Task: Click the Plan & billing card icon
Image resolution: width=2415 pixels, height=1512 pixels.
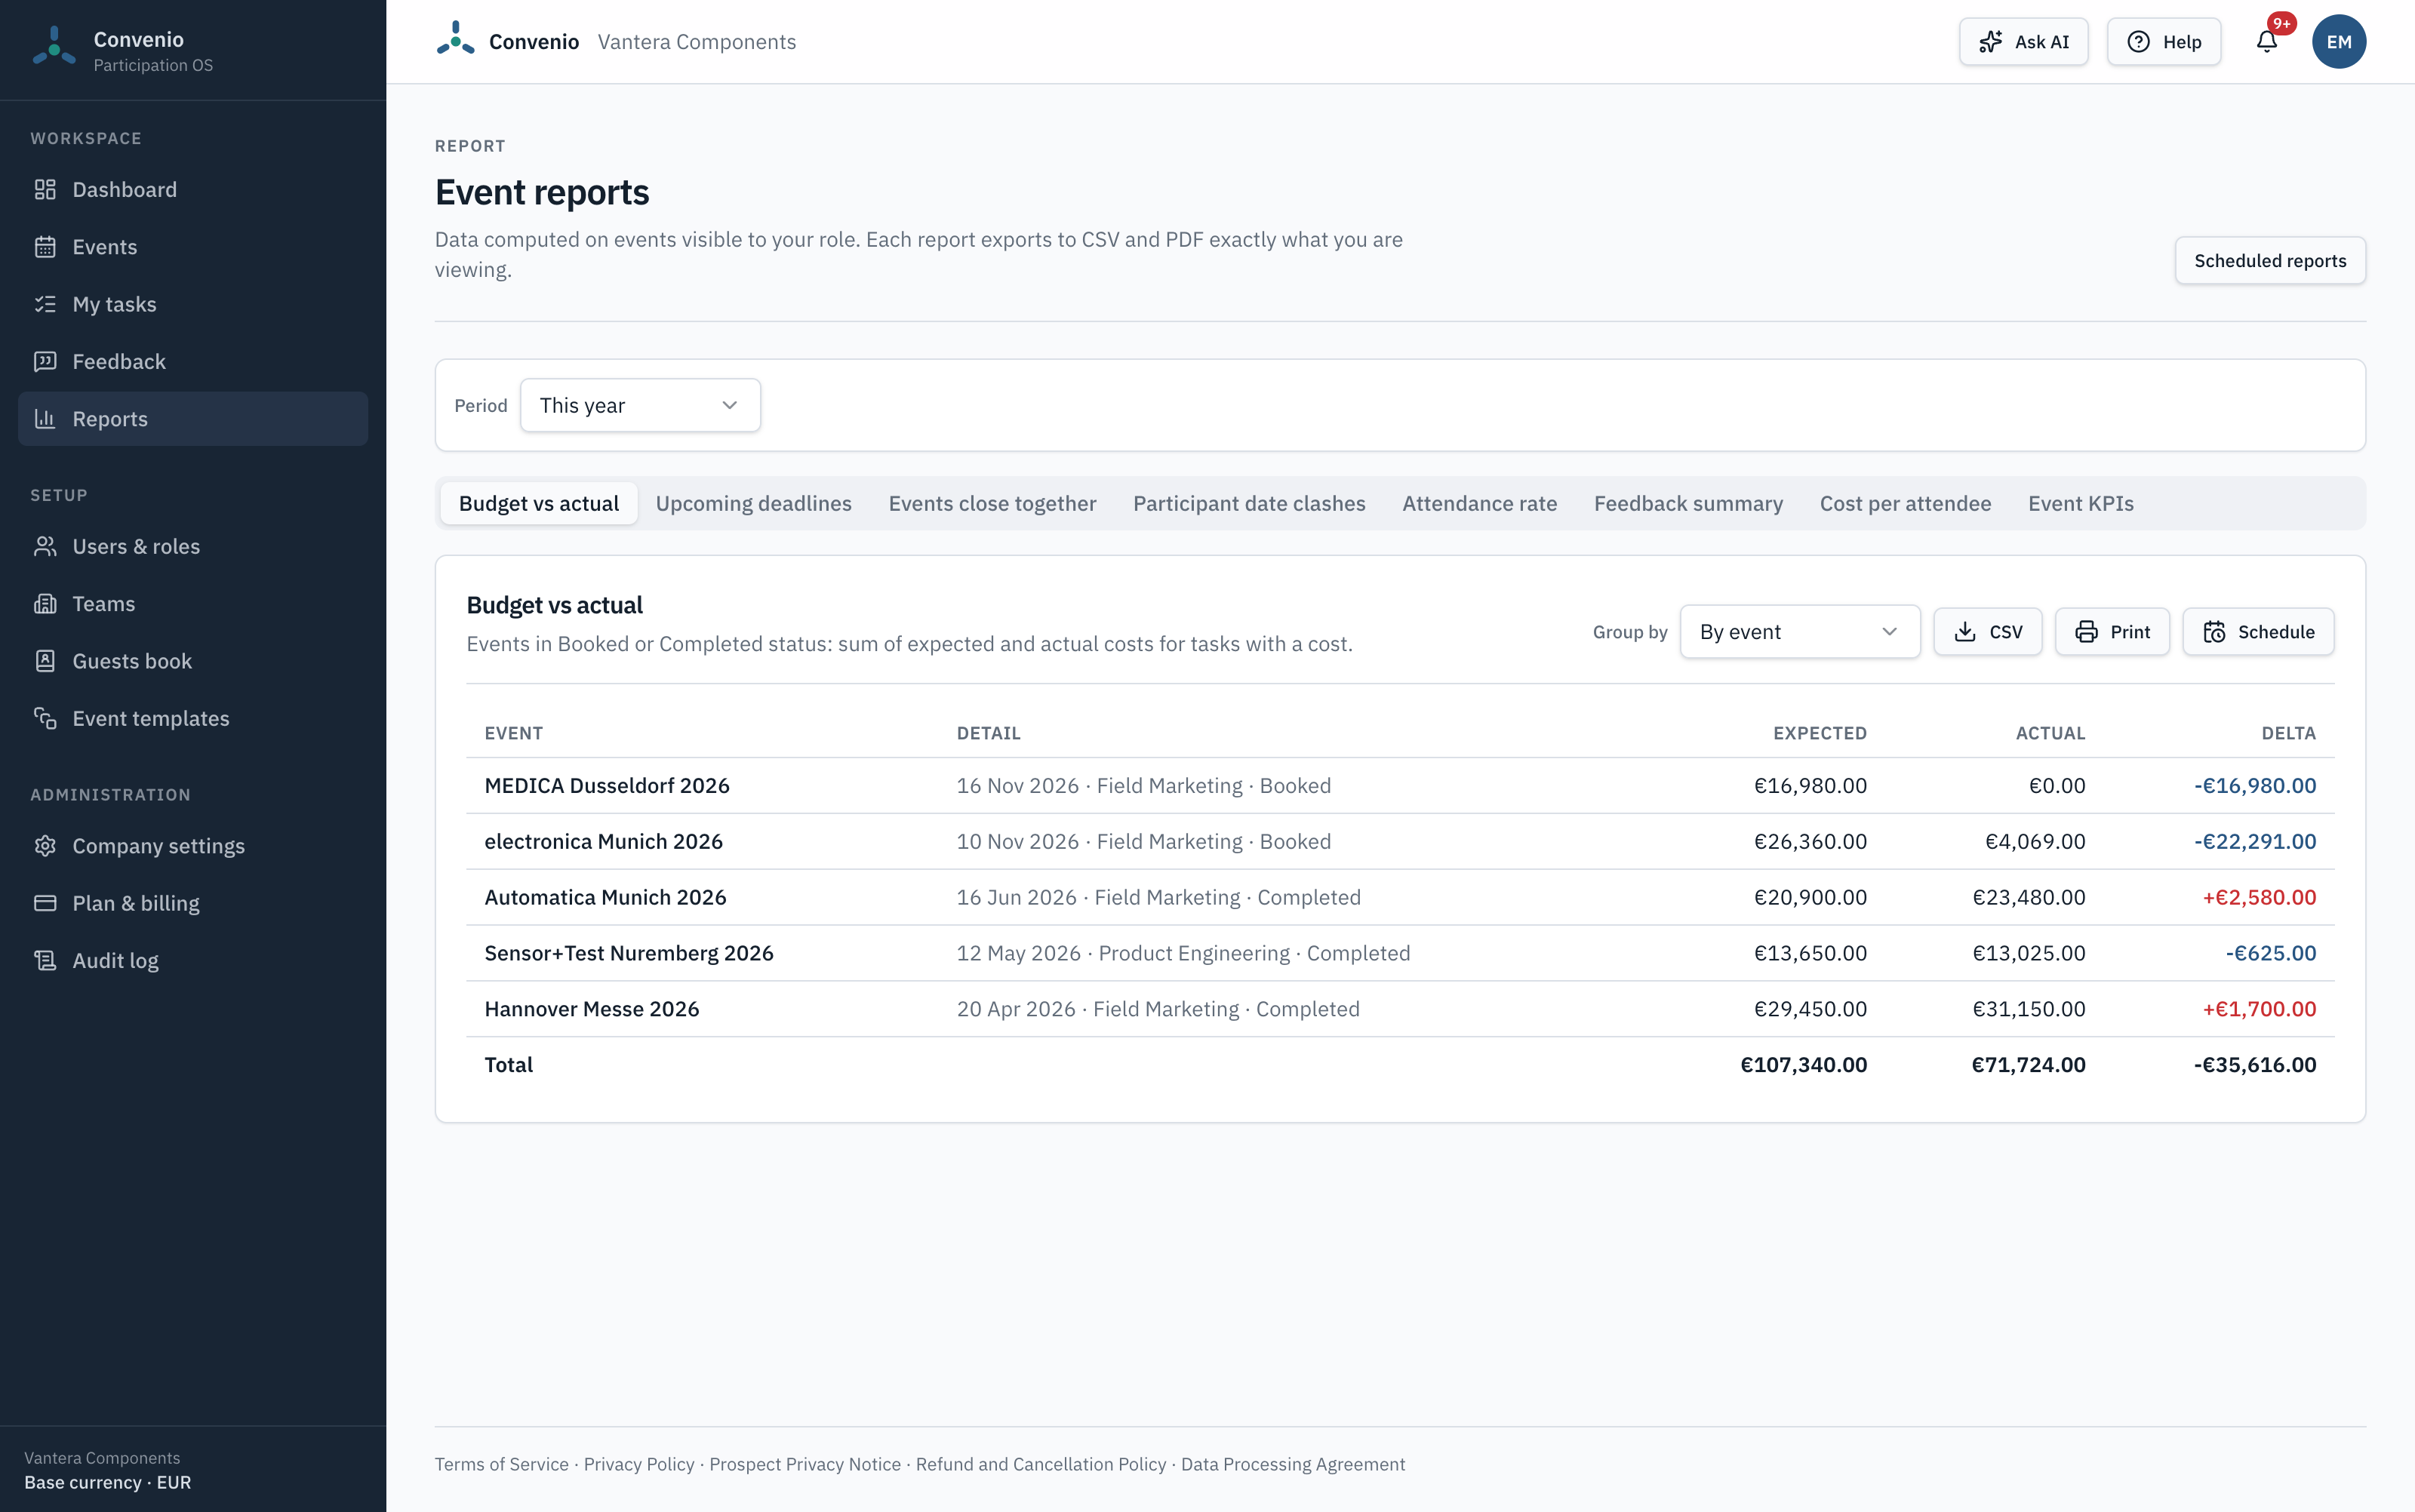Action: (45, 903)
